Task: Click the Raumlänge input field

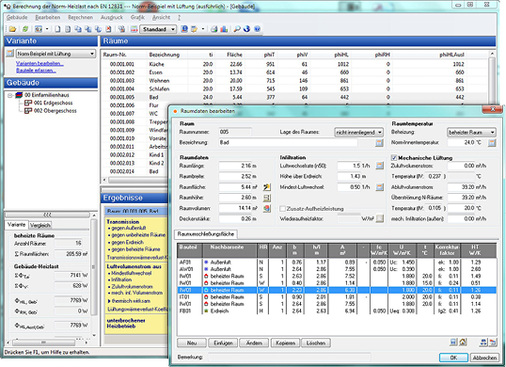Action: click(239, 166)
